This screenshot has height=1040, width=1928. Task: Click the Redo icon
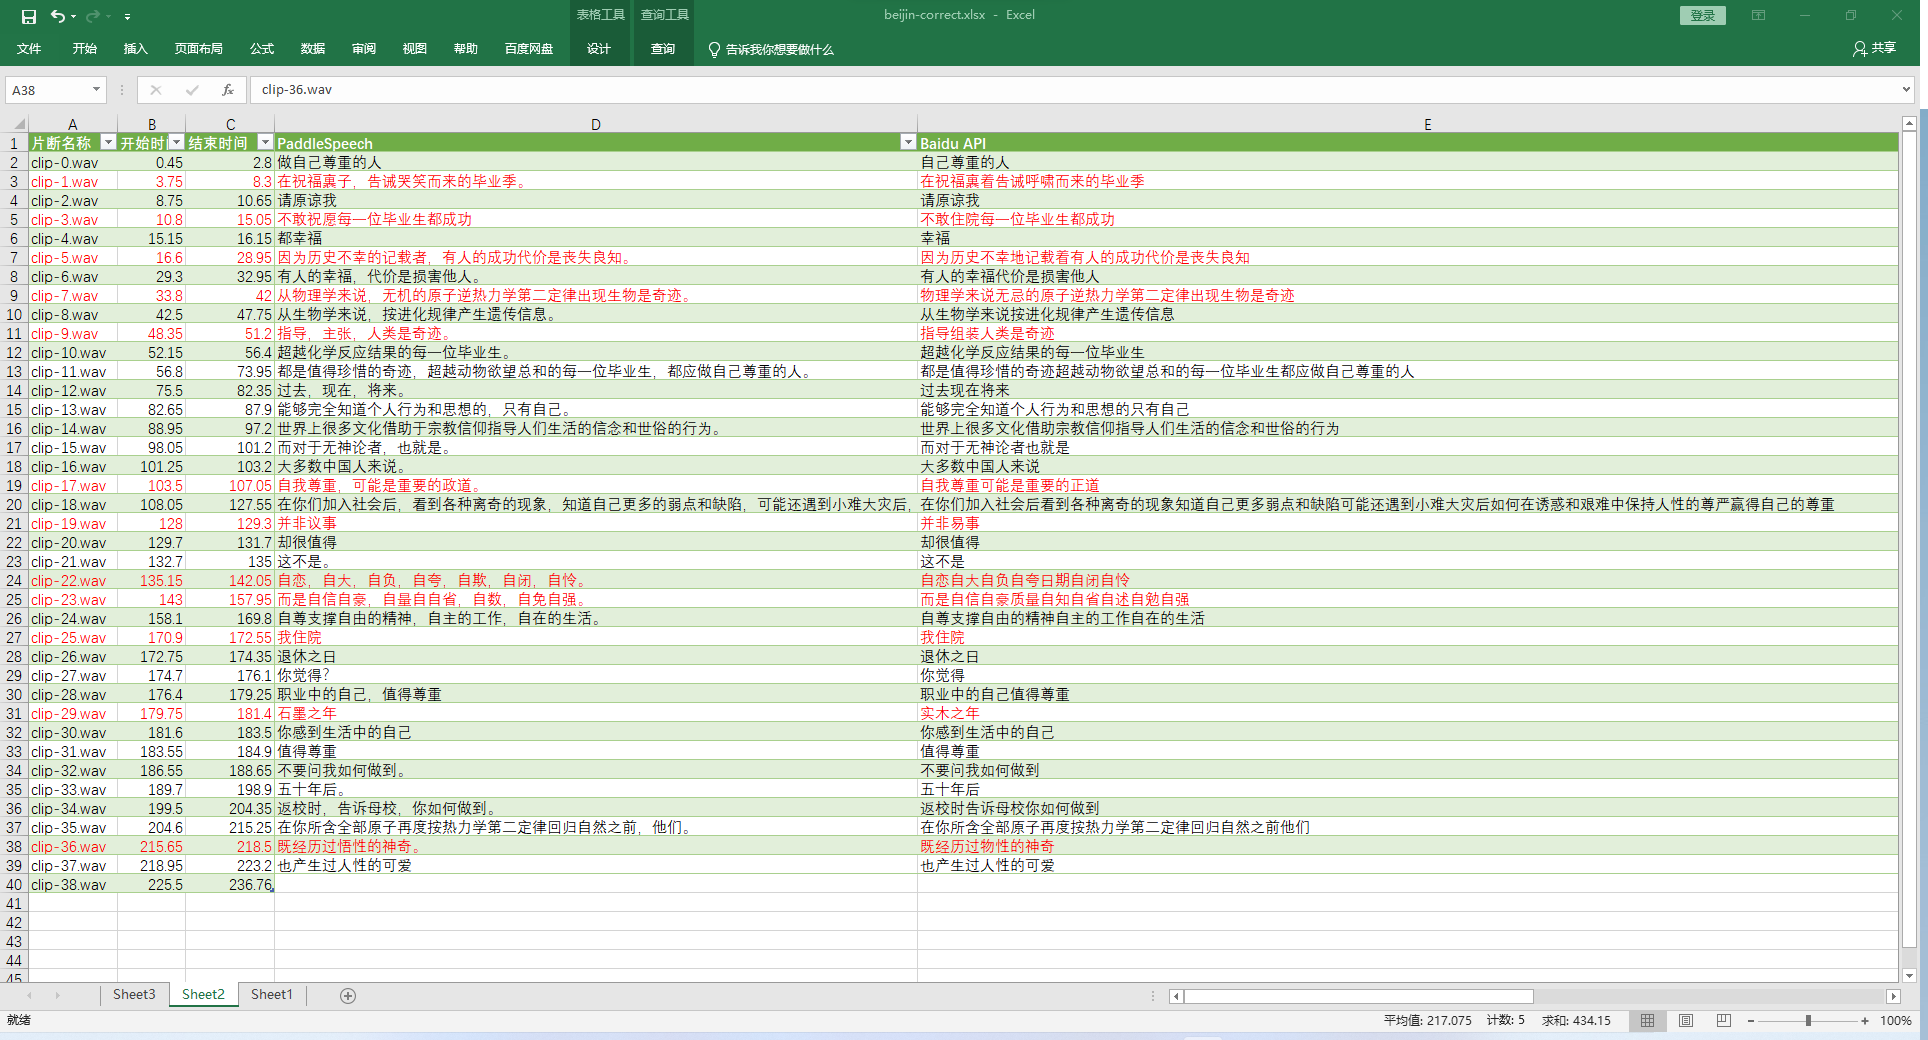coord(93,16)
